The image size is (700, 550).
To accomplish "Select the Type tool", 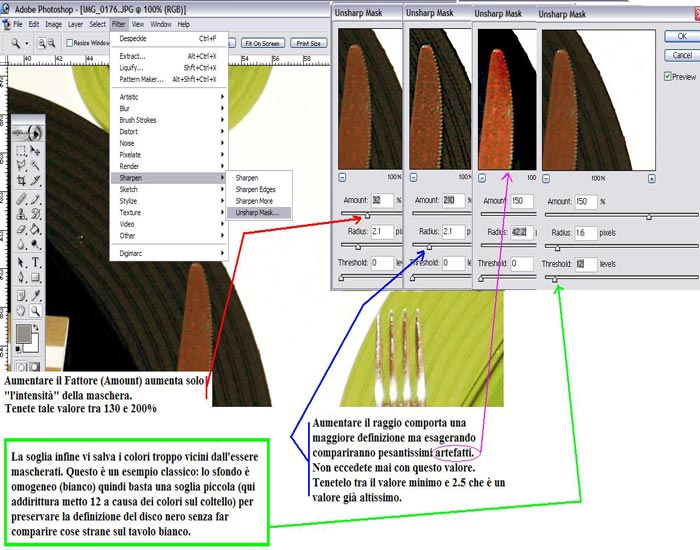I will point(35,262).
